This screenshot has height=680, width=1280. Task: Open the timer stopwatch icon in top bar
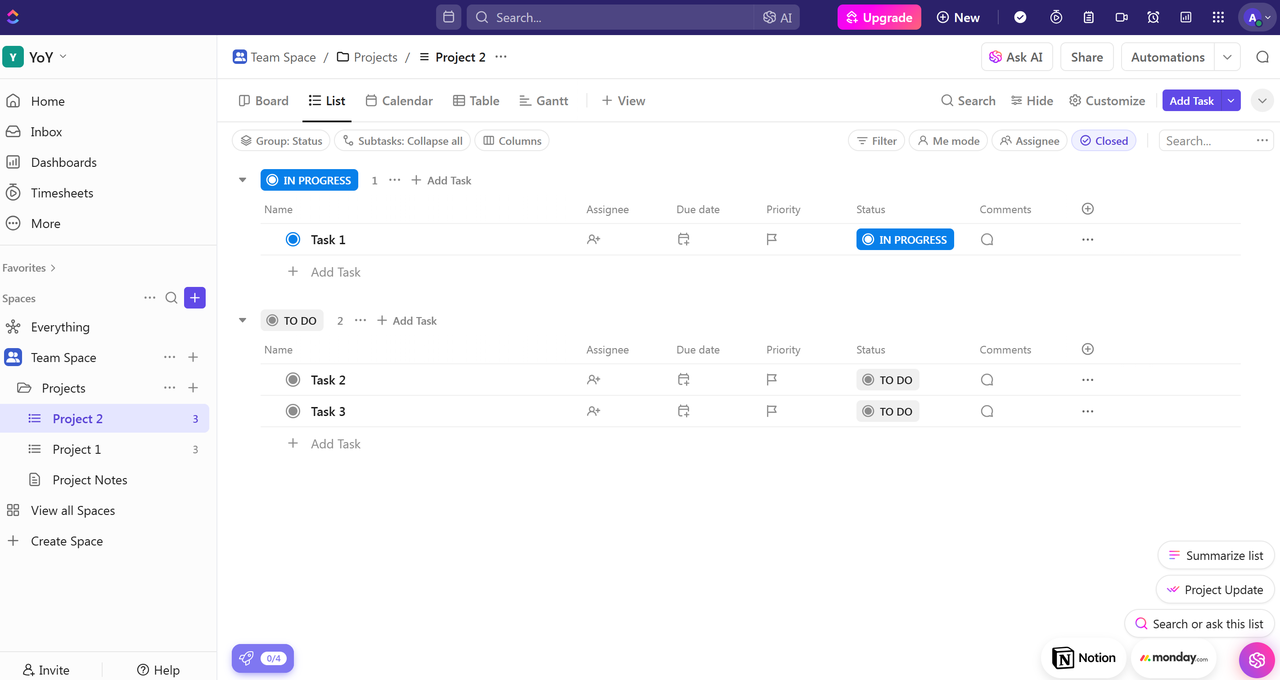1056,17
